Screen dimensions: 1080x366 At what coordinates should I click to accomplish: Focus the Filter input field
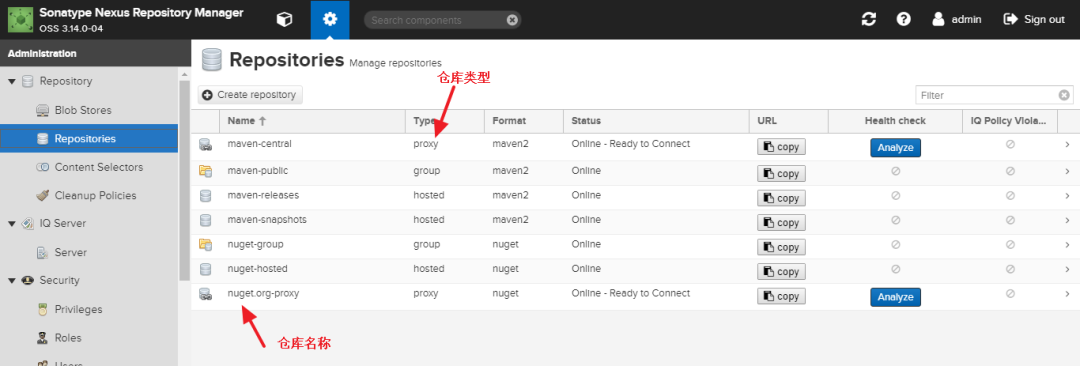point(986,95)
